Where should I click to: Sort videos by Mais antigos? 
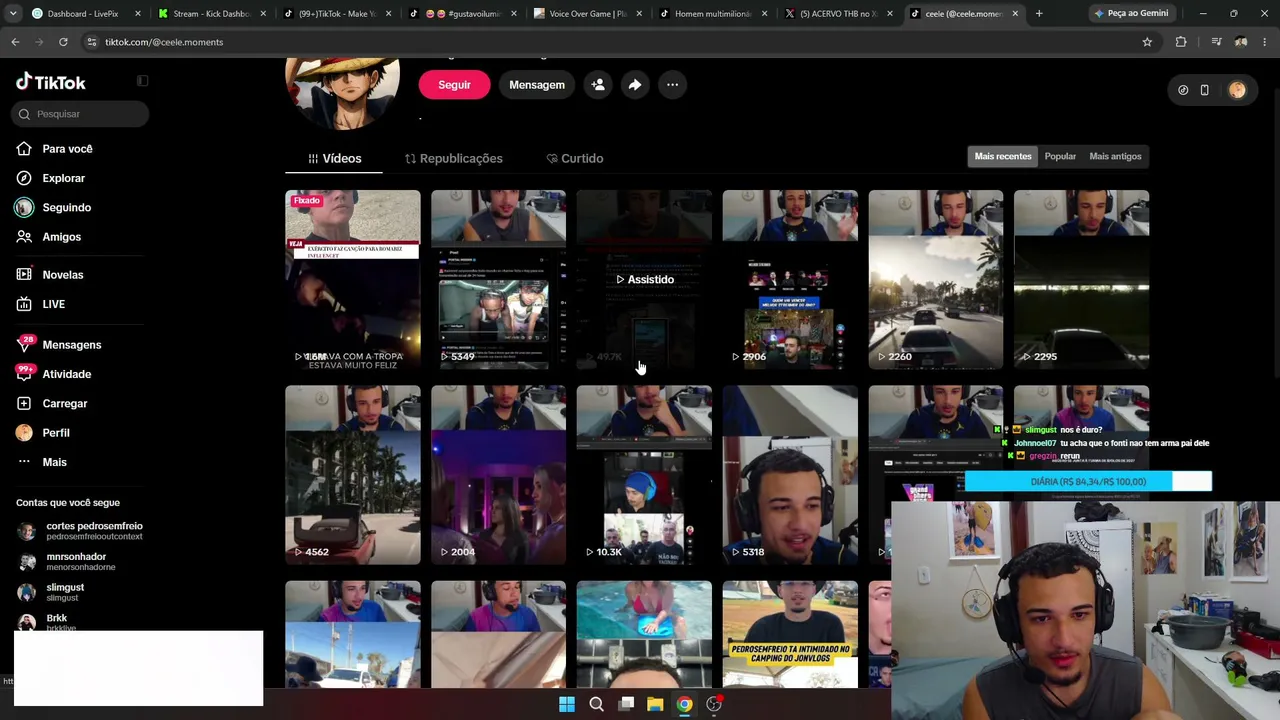tap(1115, 156)
